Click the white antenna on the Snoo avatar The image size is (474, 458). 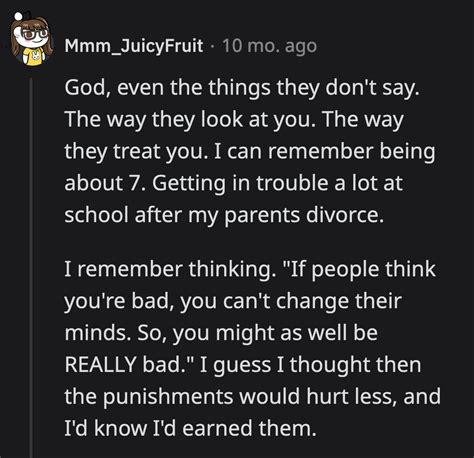point(19,16)
